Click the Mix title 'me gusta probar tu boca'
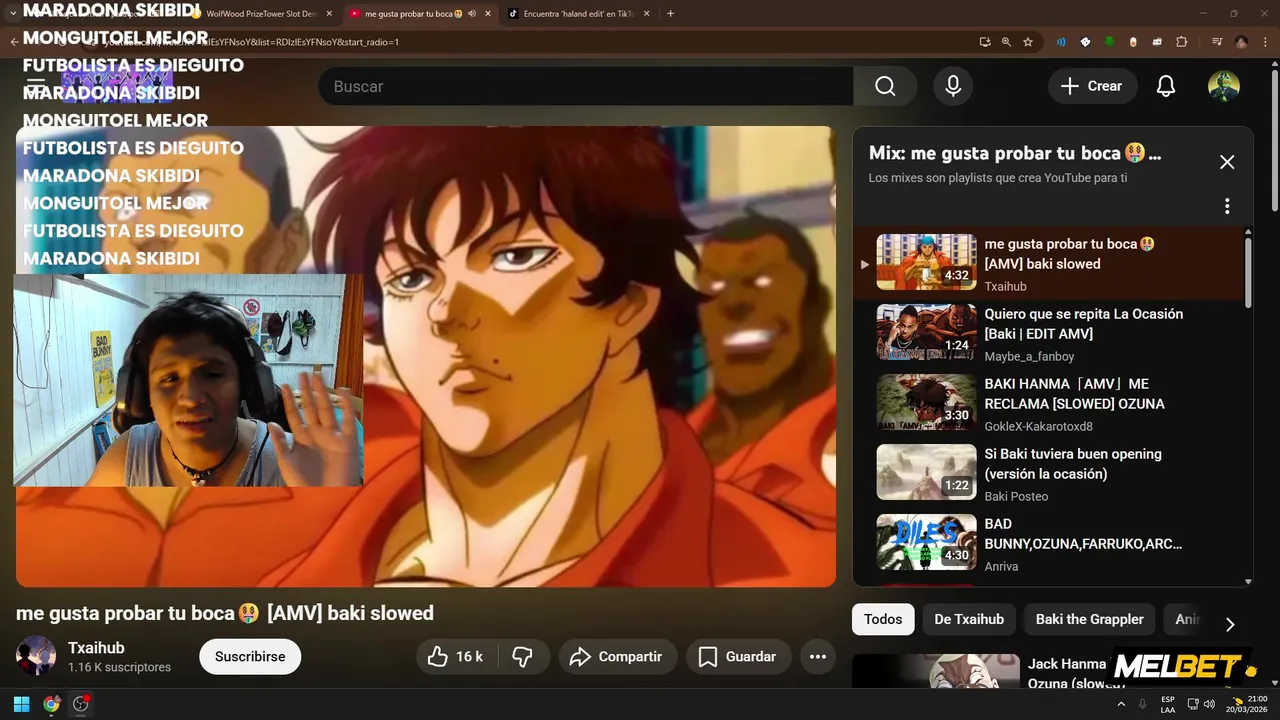The image size is (1280, 720). click(1015, 153)
